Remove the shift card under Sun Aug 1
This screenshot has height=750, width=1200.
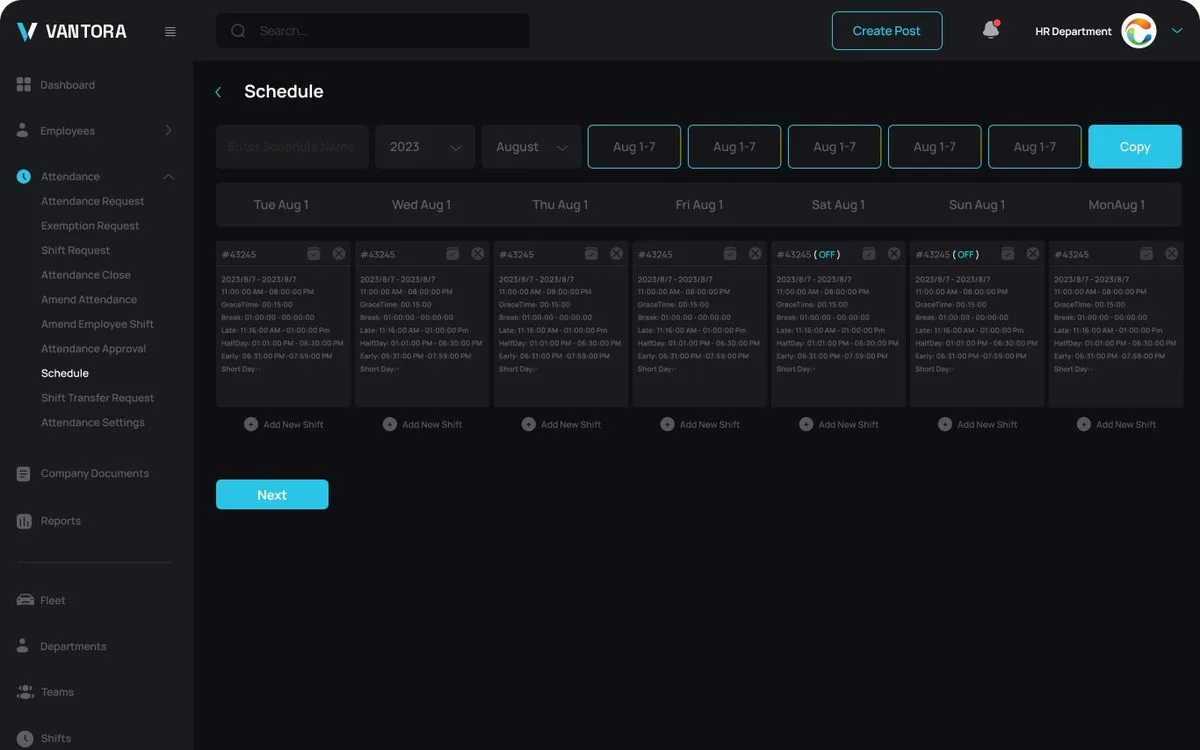pos(1033,254)
